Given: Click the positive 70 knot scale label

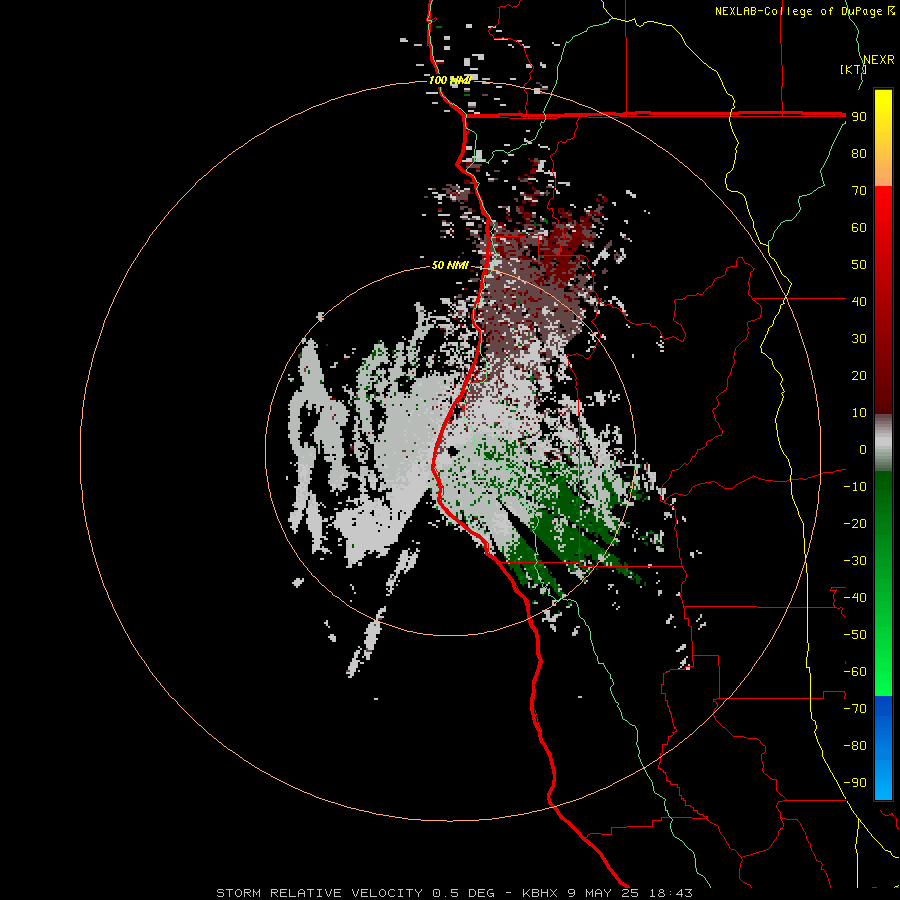Looking at the screenshot, I should (859, 191).
